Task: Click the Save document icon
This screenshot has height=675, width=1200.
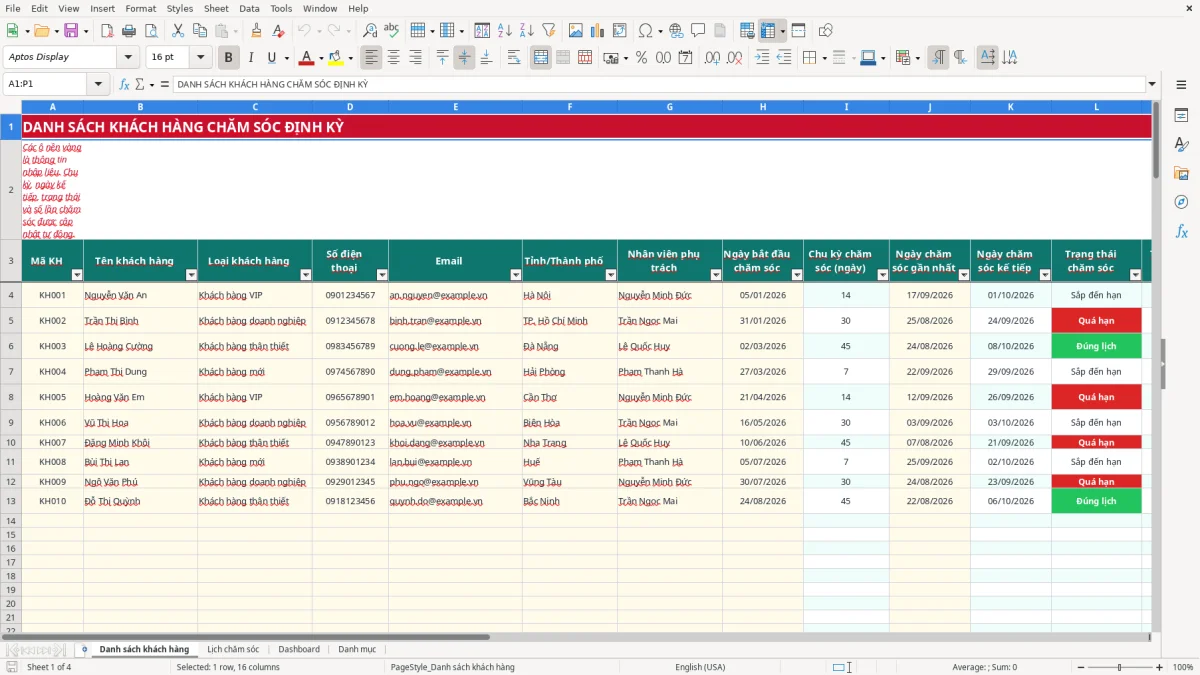Action: click(71, 31)
